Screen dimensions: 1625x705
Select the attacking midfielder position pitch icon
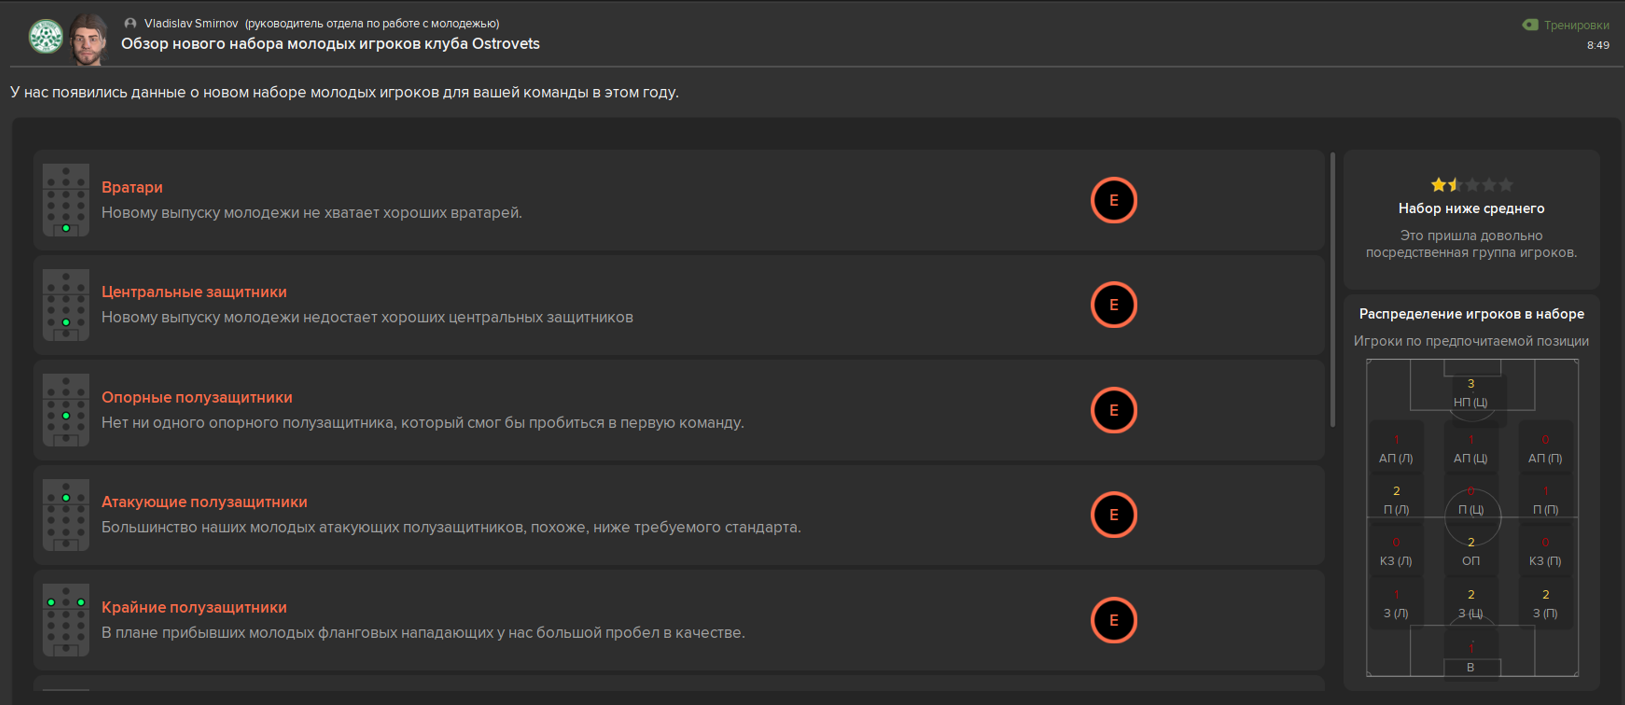(x=66, y=515)
